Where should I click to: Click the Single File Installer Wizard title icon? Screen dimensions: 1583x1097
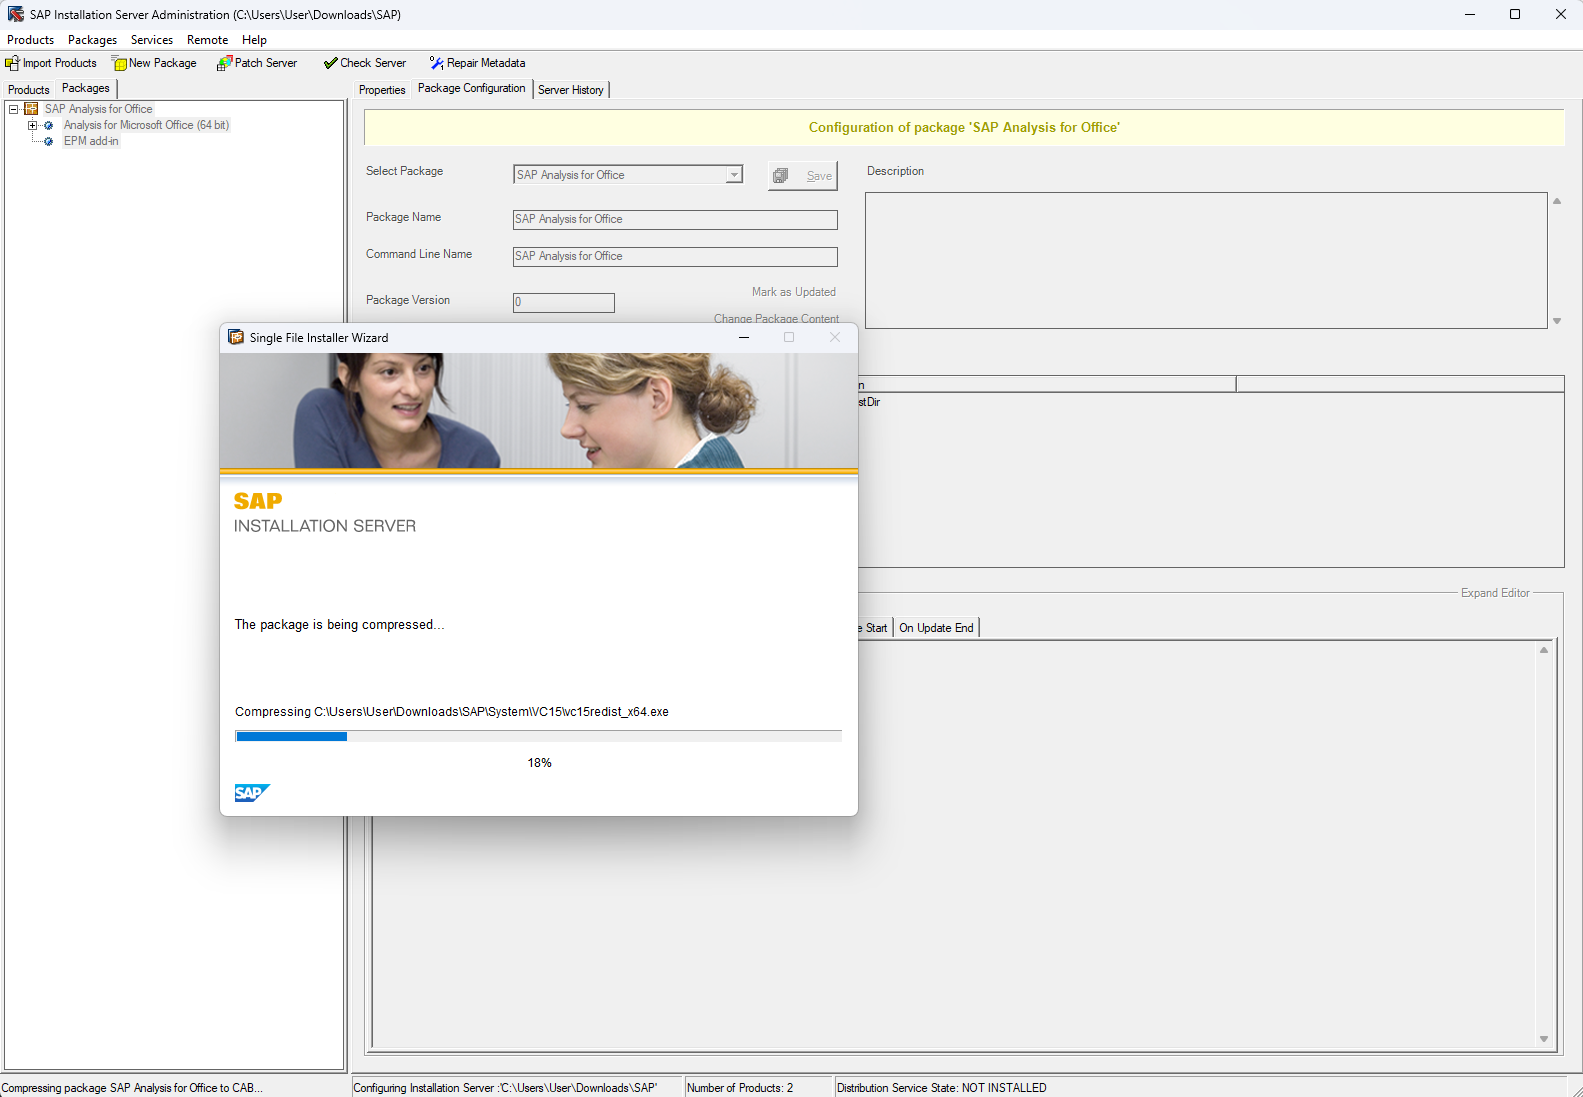[236, 337]
